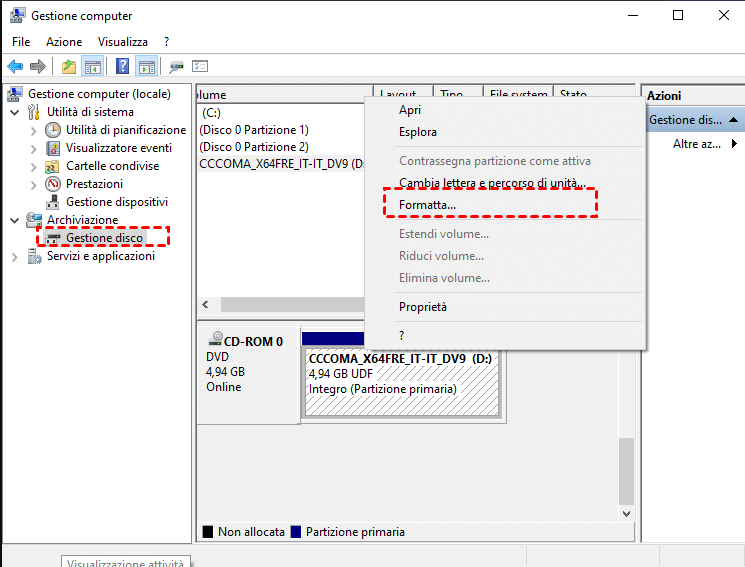Expand the Servizi e applicazioni node

(x=15, y=257)
